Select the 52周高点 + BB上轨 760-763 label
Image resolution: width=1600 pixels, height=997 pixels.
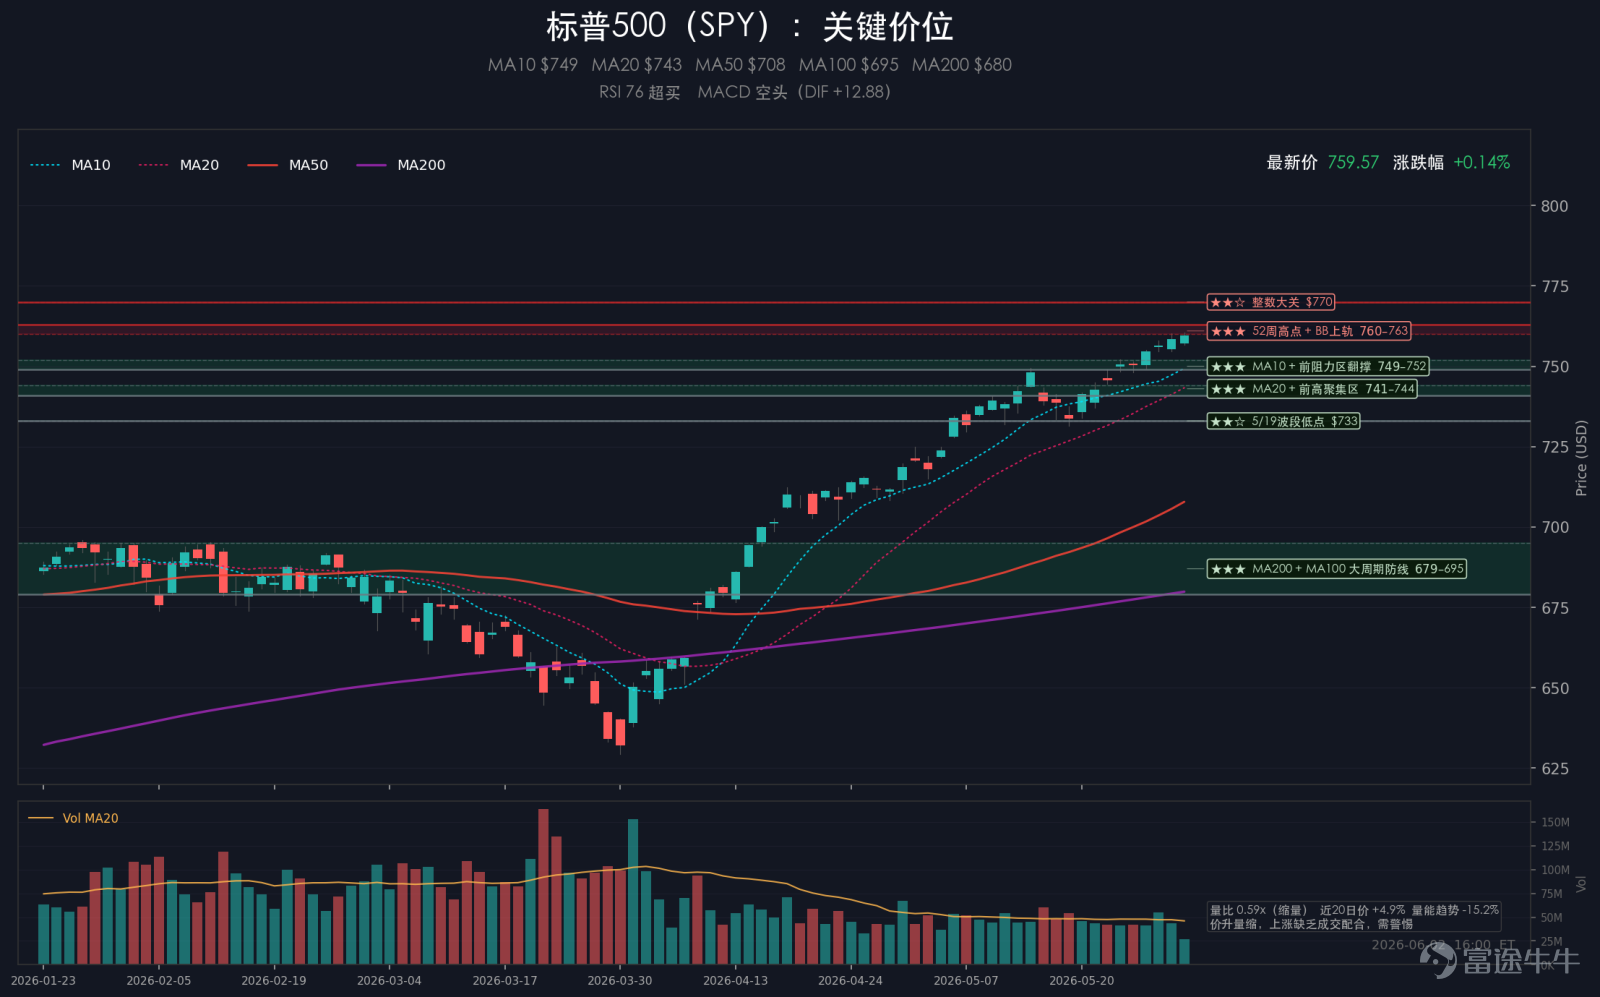(x=1309, y=331)
